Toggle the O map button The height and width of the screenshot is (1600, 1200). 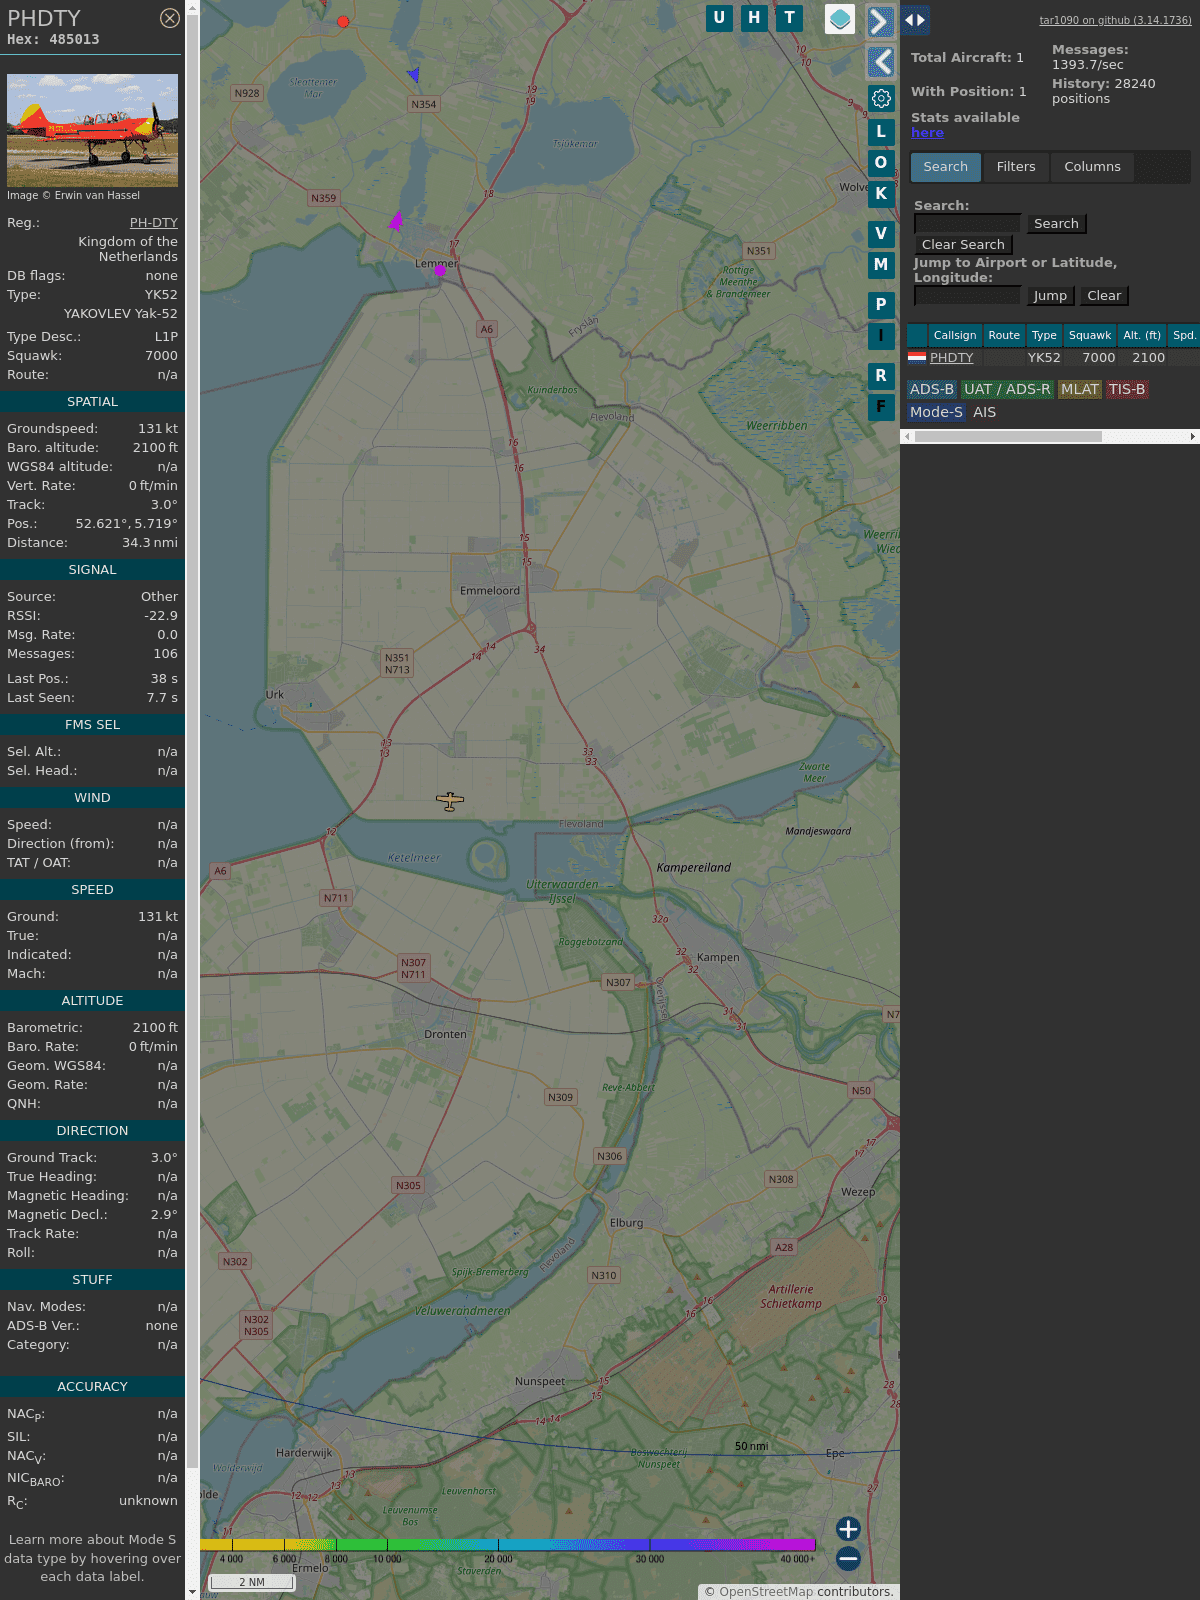click(881, 162)
